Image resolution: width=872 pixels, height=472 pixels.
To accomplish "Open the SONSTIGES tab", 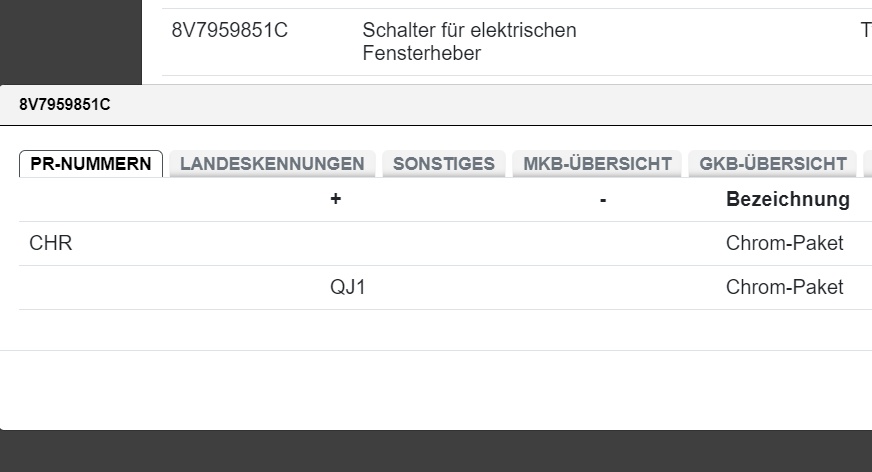I will click(x=444, y=164).
